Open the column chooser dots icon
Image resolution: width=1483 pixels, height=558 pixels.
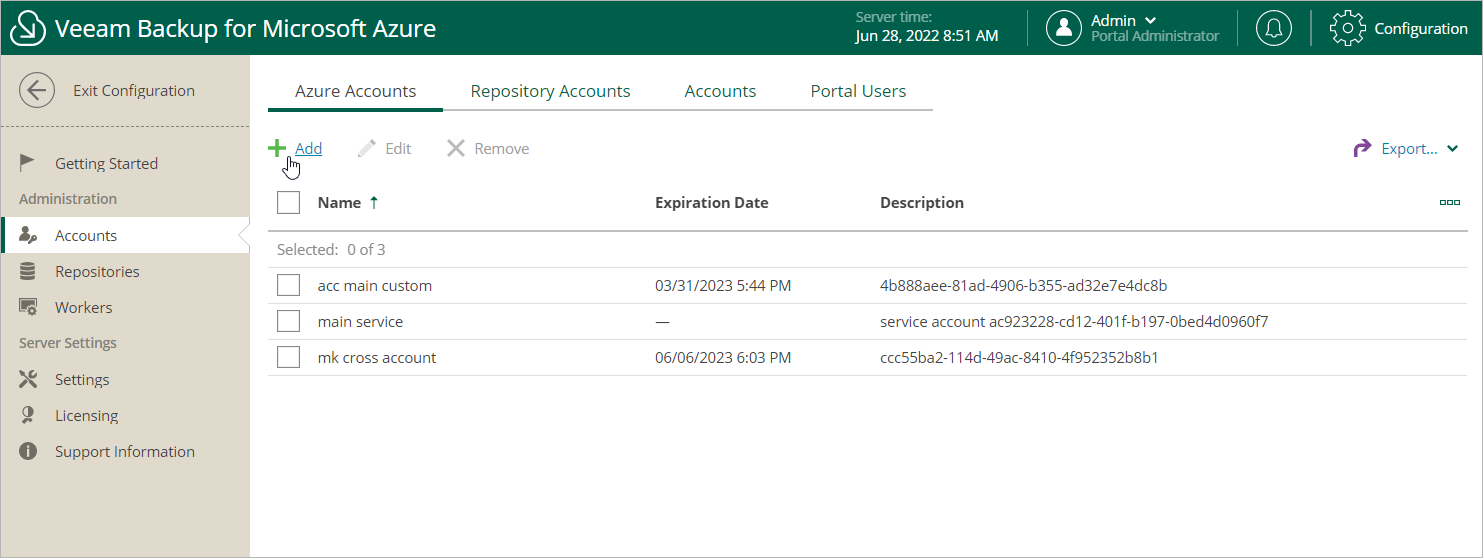pyautogui.click(x=1450, y=202)
